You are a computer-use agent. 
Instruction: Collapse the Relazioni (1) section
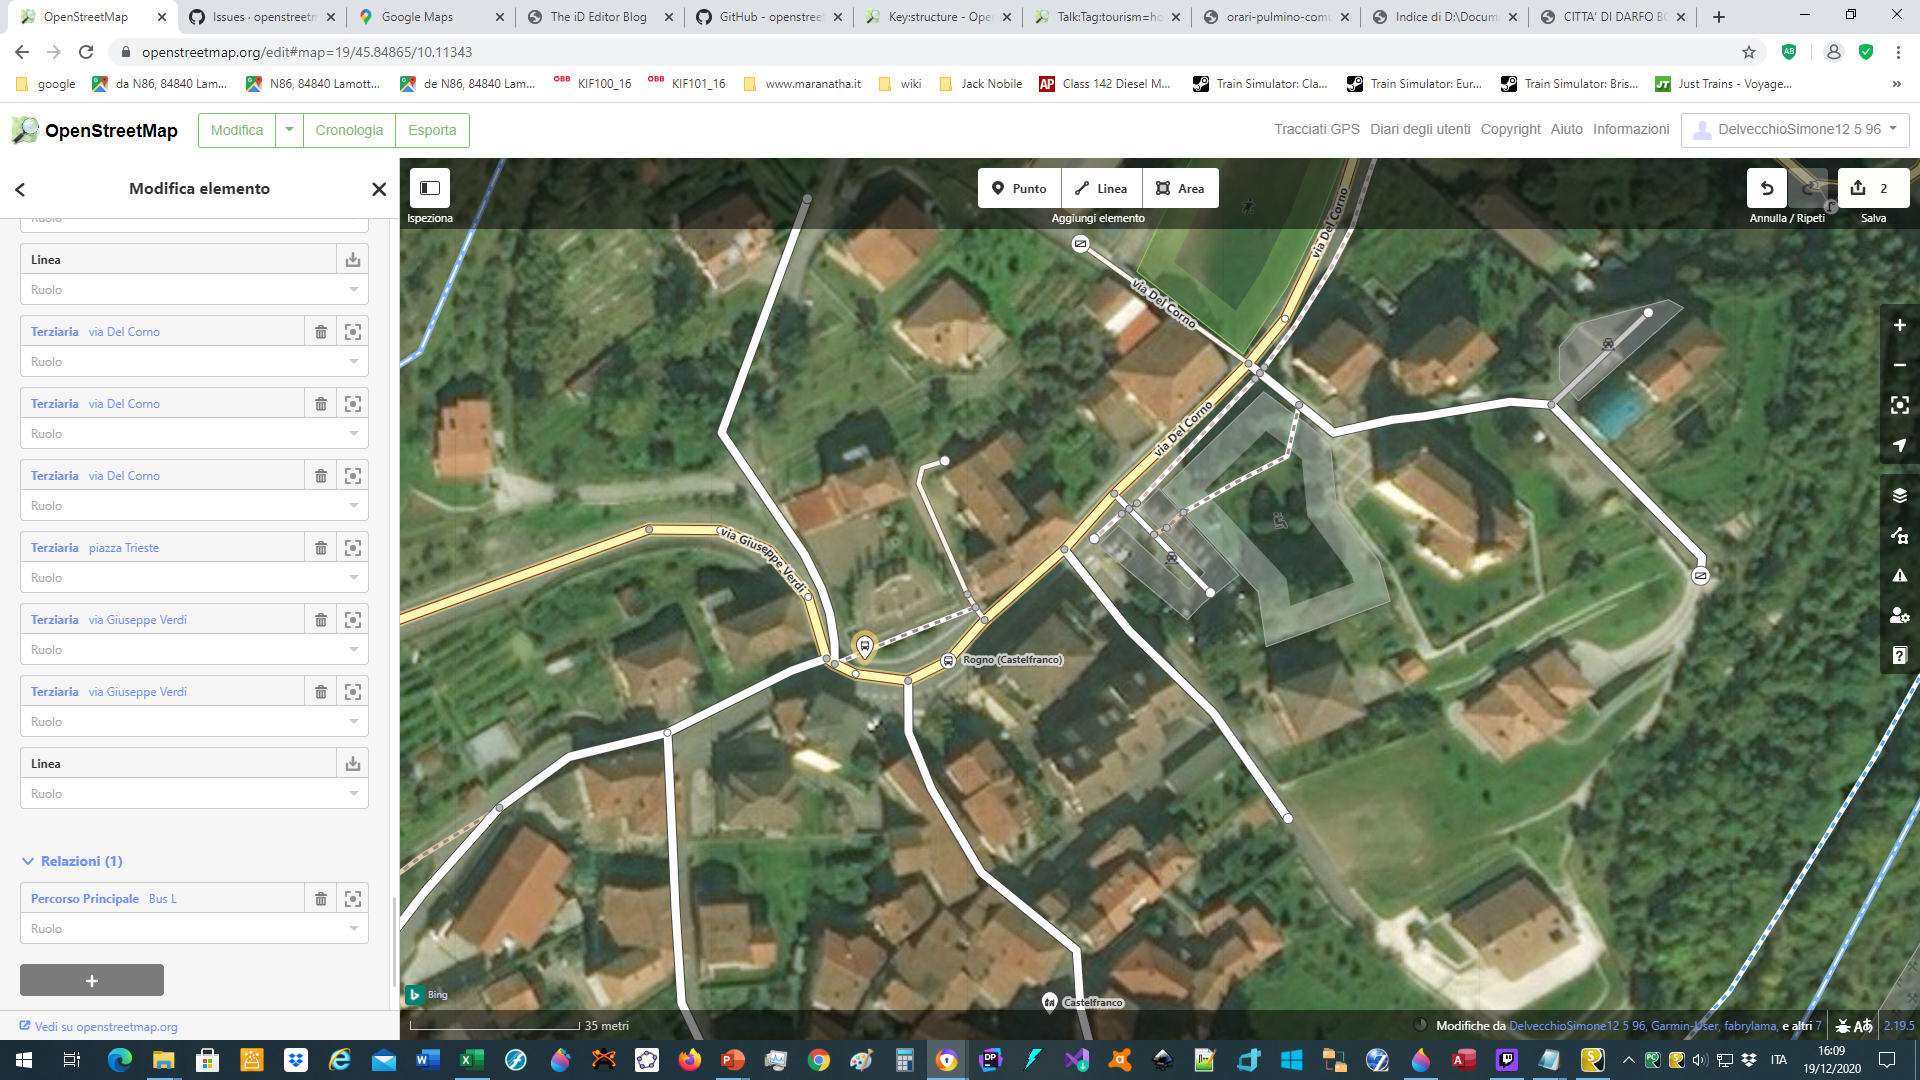point(72,861)
